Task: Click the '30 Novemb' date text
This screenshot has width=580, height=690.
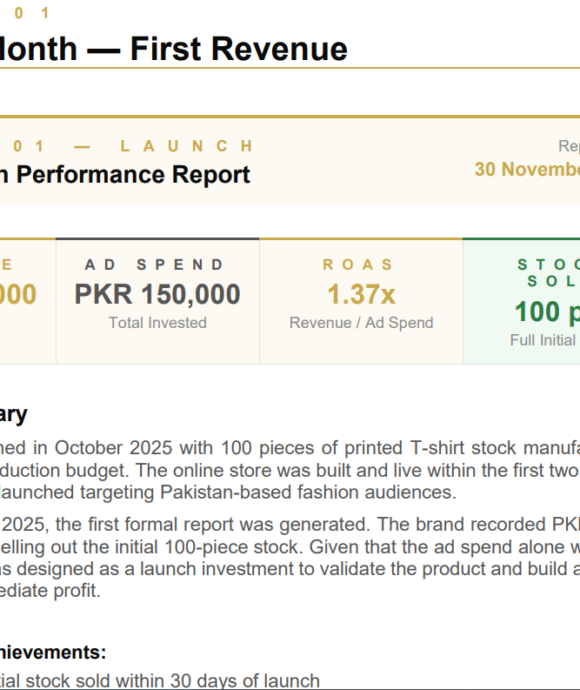Action: (527, 169)
